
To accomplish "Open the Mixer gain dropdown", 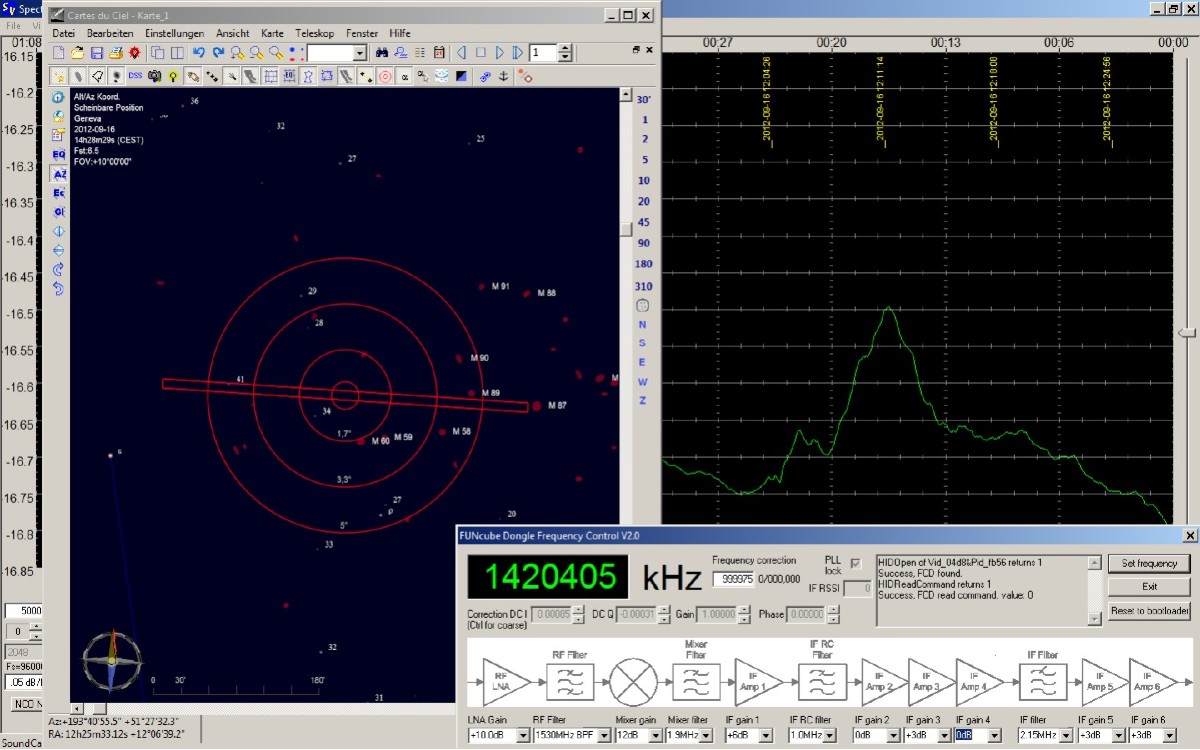I will click(655, 736).
